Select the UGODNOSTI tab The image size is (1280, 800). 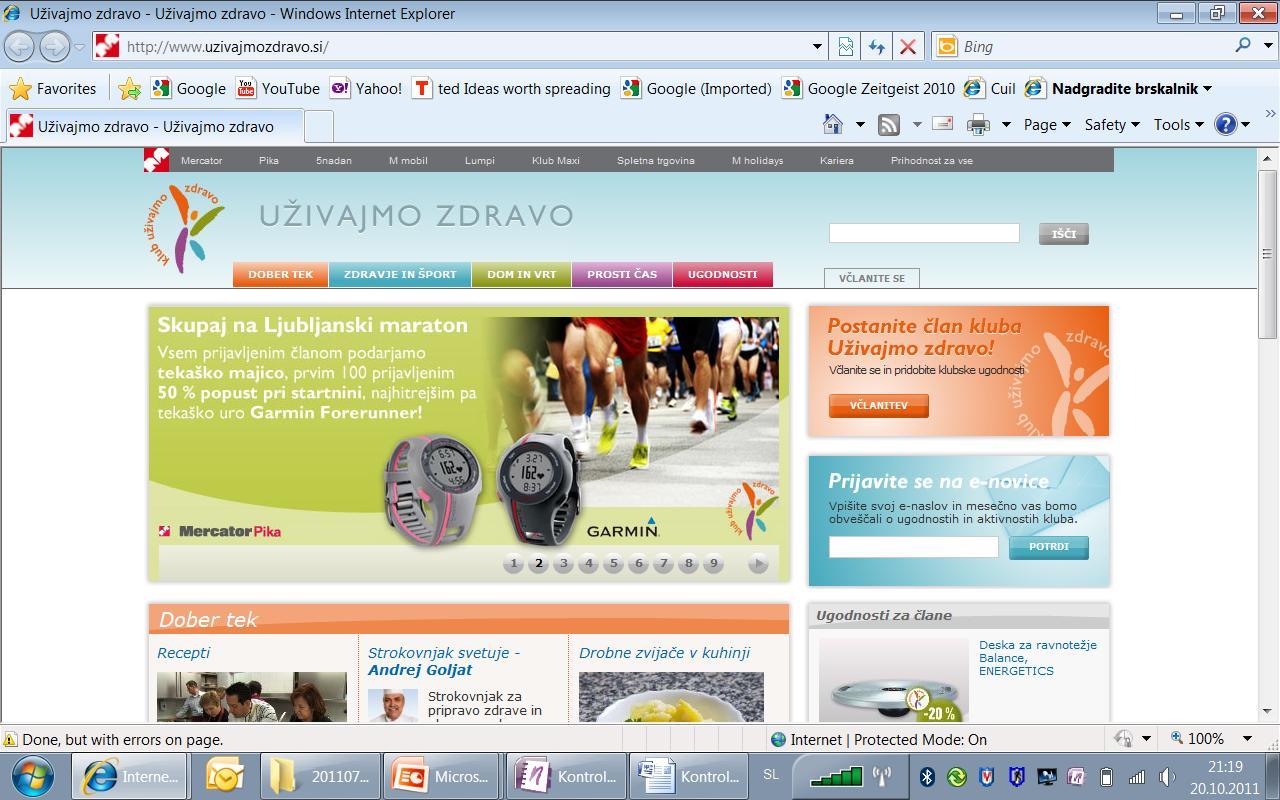point(723,274)
